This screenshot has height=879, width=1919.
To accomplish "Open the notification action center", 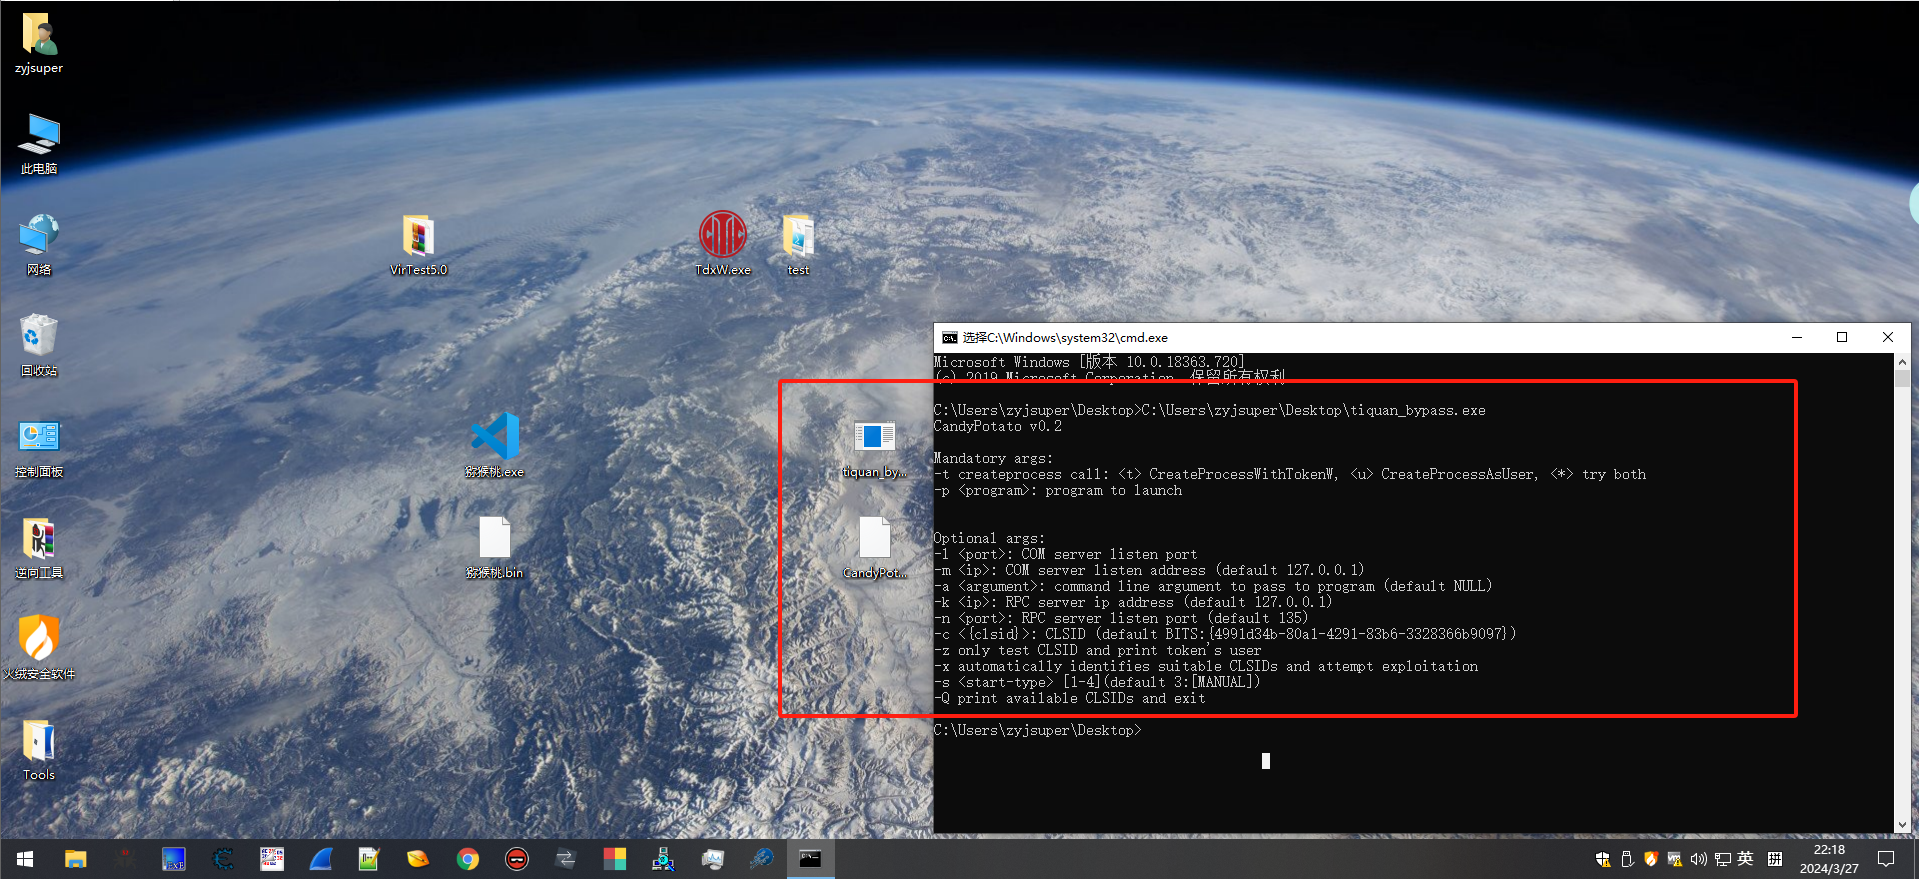I will click(x=1886, y=859).
